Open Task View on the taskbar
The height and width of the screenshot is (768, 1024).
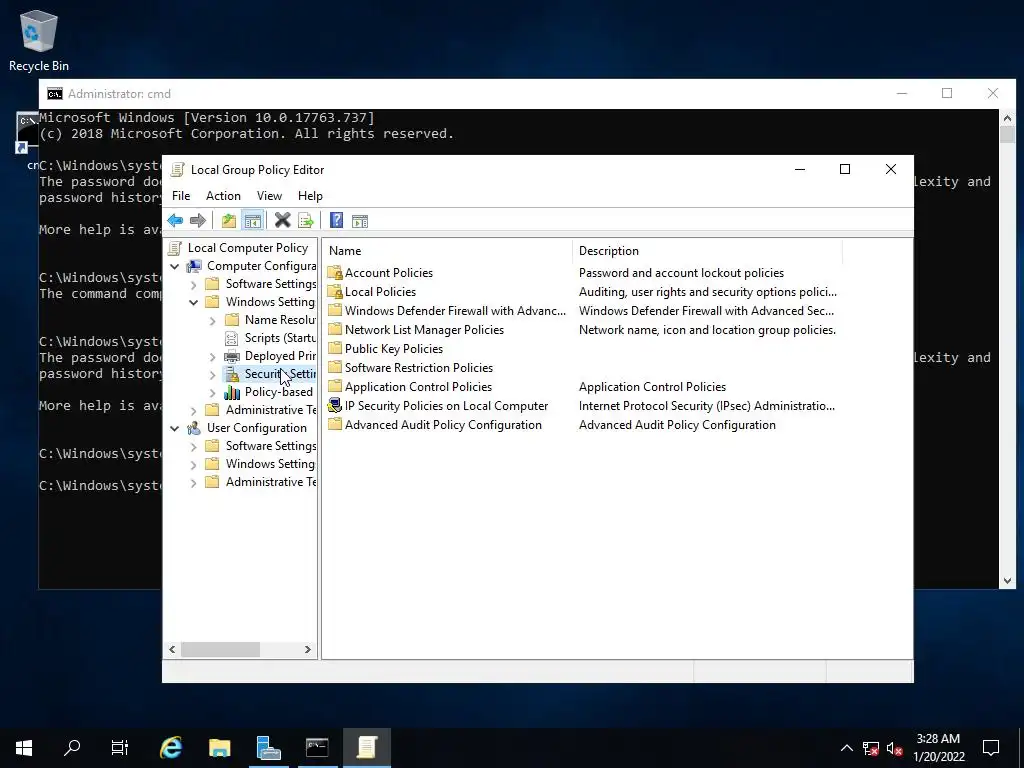click(x=120, y=747)
